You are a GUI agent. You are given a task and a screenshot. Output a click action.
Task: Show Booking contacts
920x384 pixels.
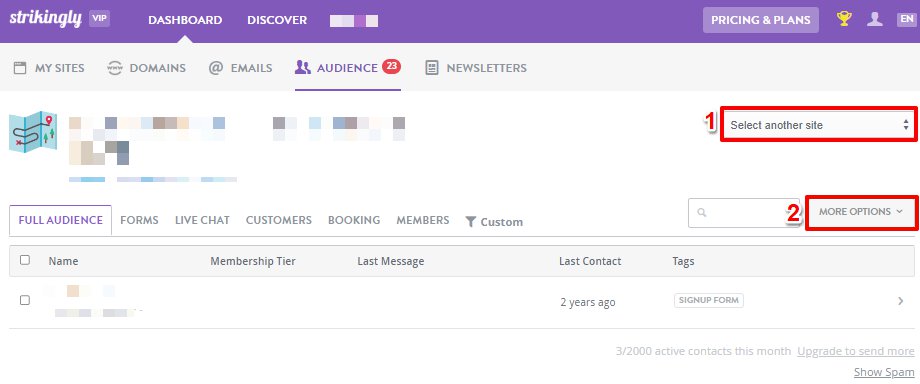(354, 220)
